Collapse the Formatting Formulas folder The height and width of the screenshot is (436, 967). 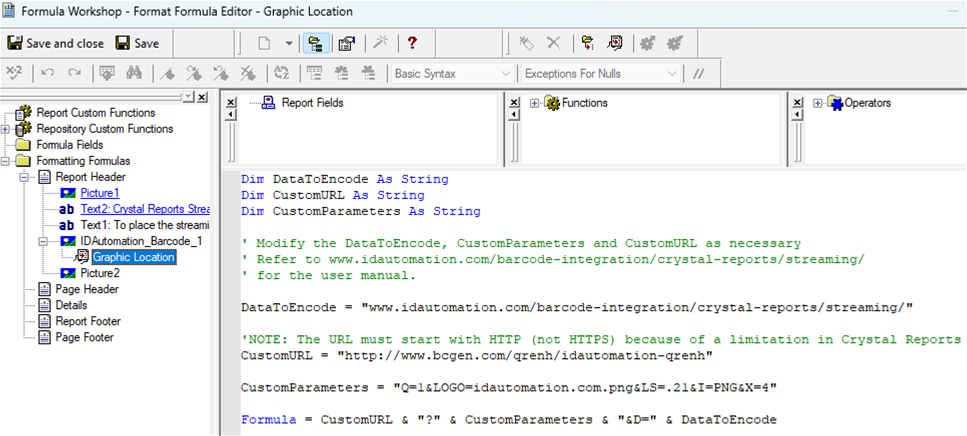point(6,161)
